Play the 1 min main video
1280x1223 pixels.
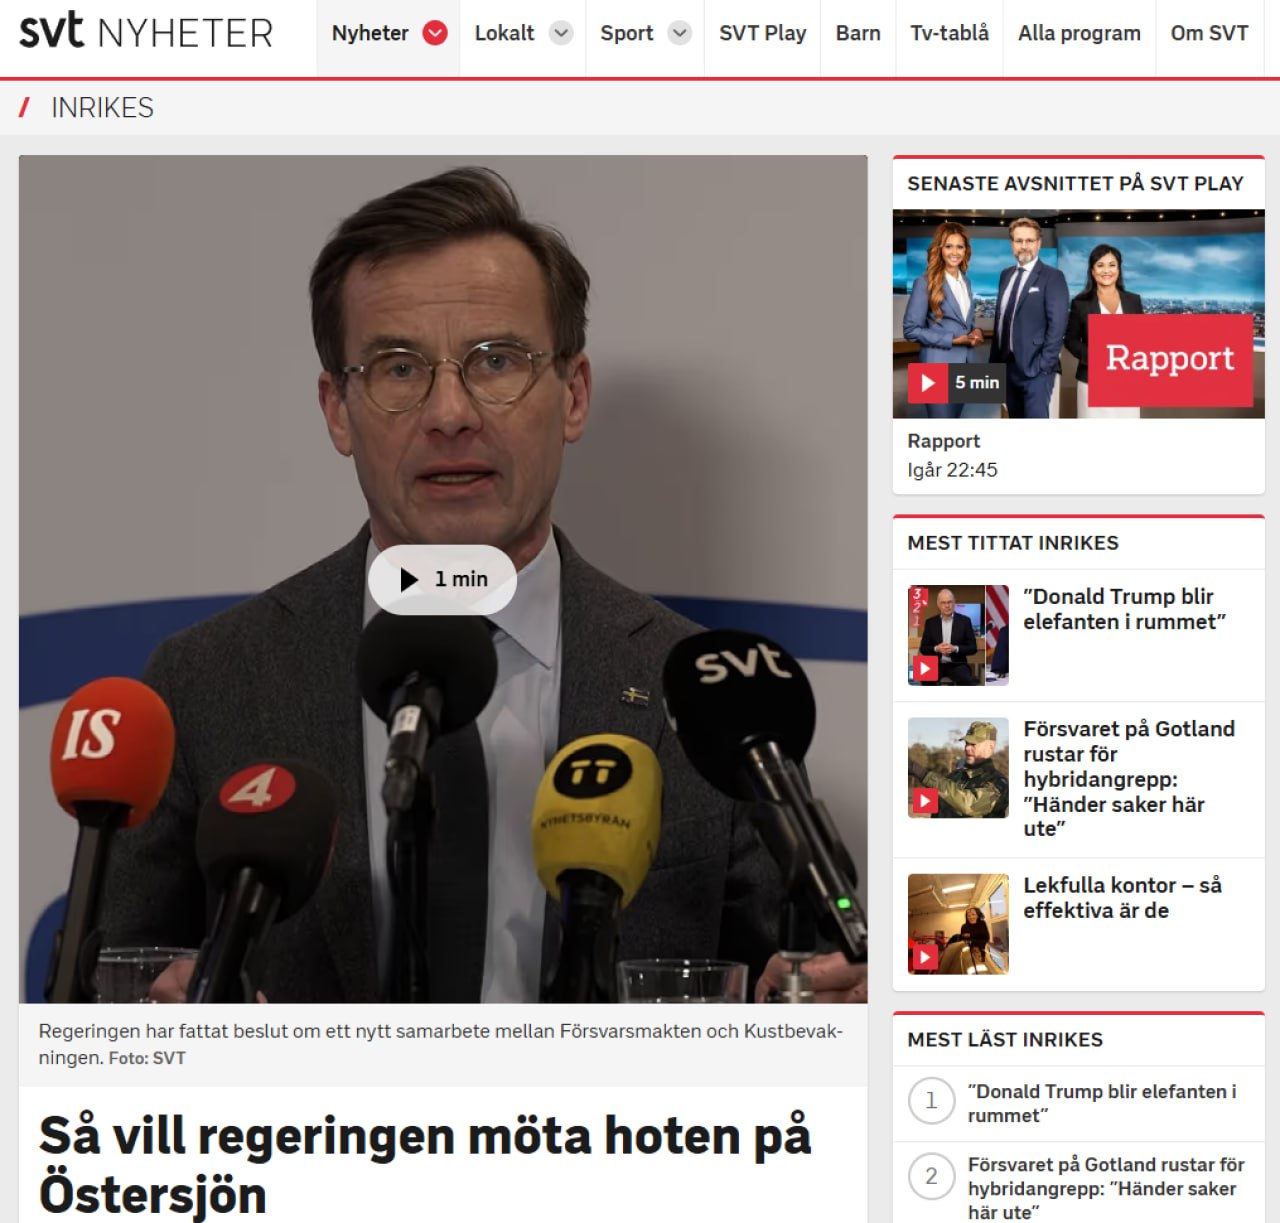tap(442, 580)
